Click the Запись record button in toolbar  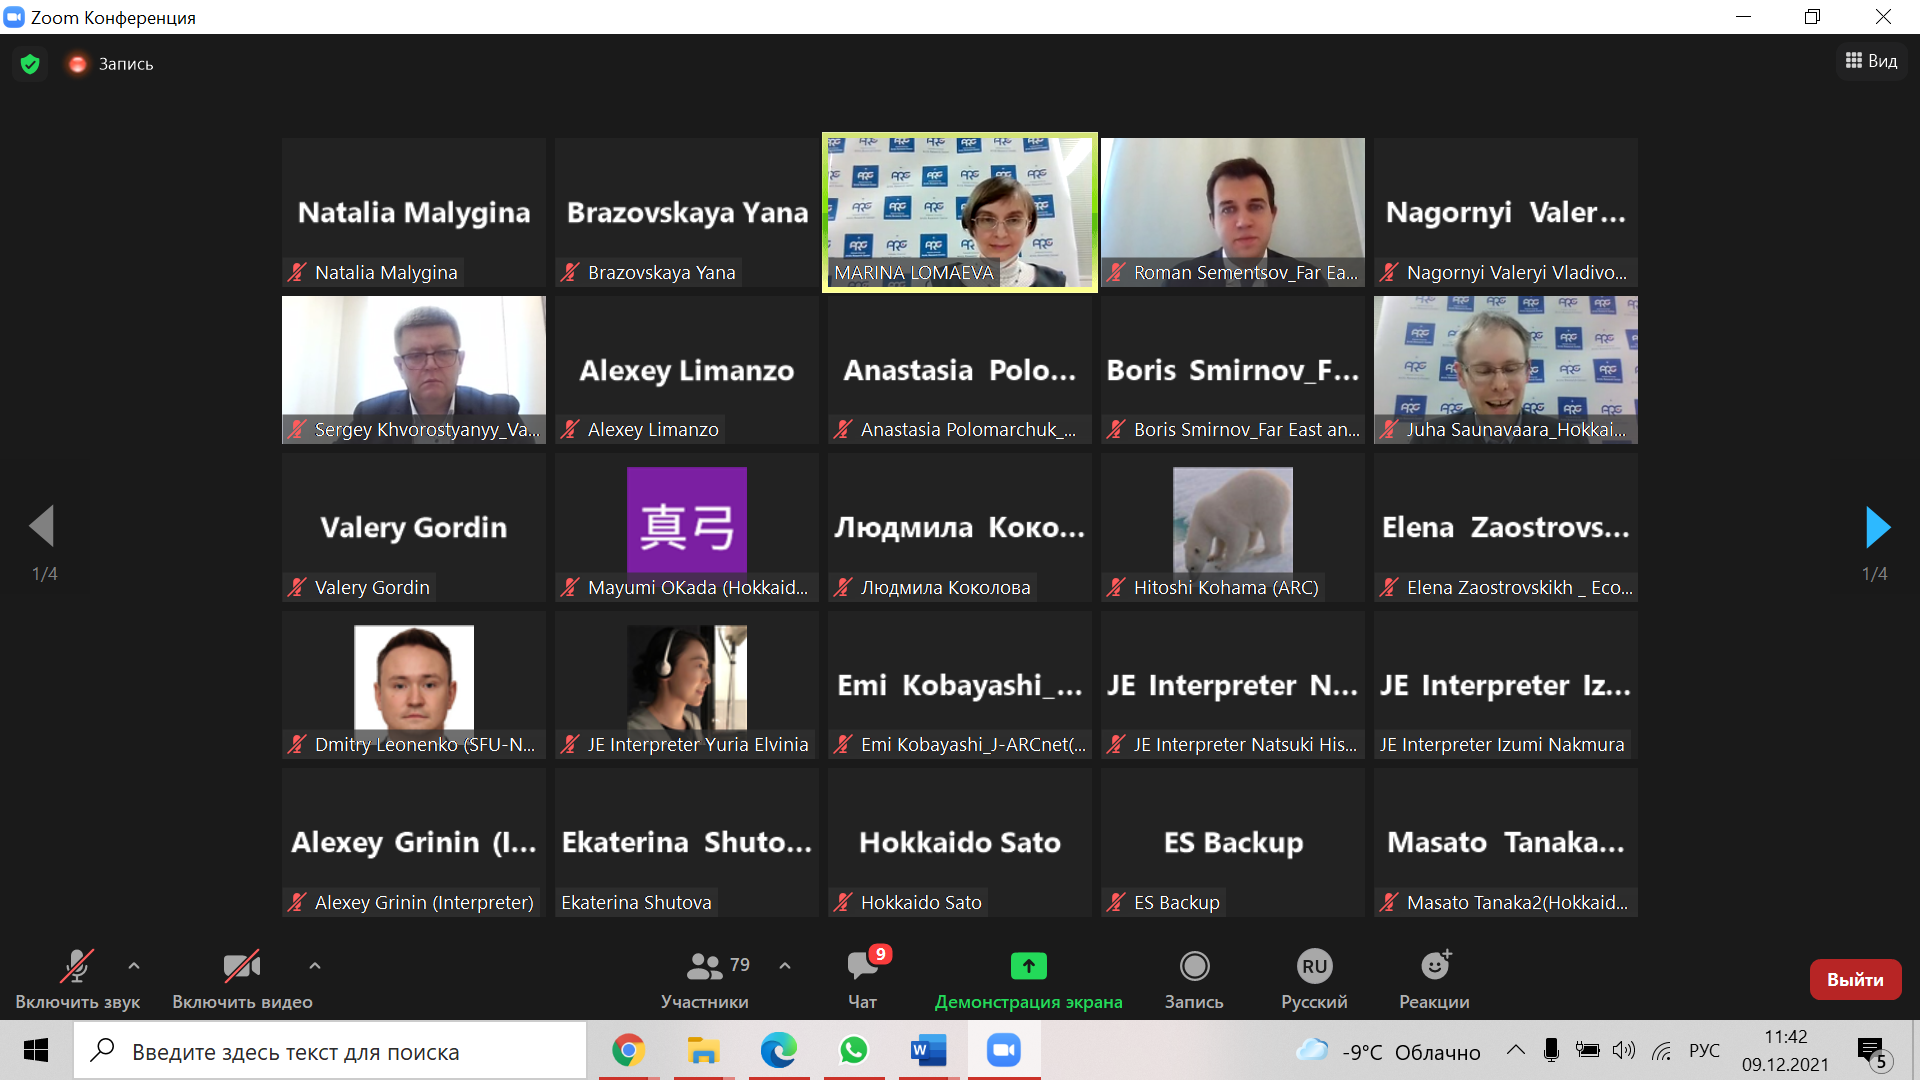tap(1194, 980)
